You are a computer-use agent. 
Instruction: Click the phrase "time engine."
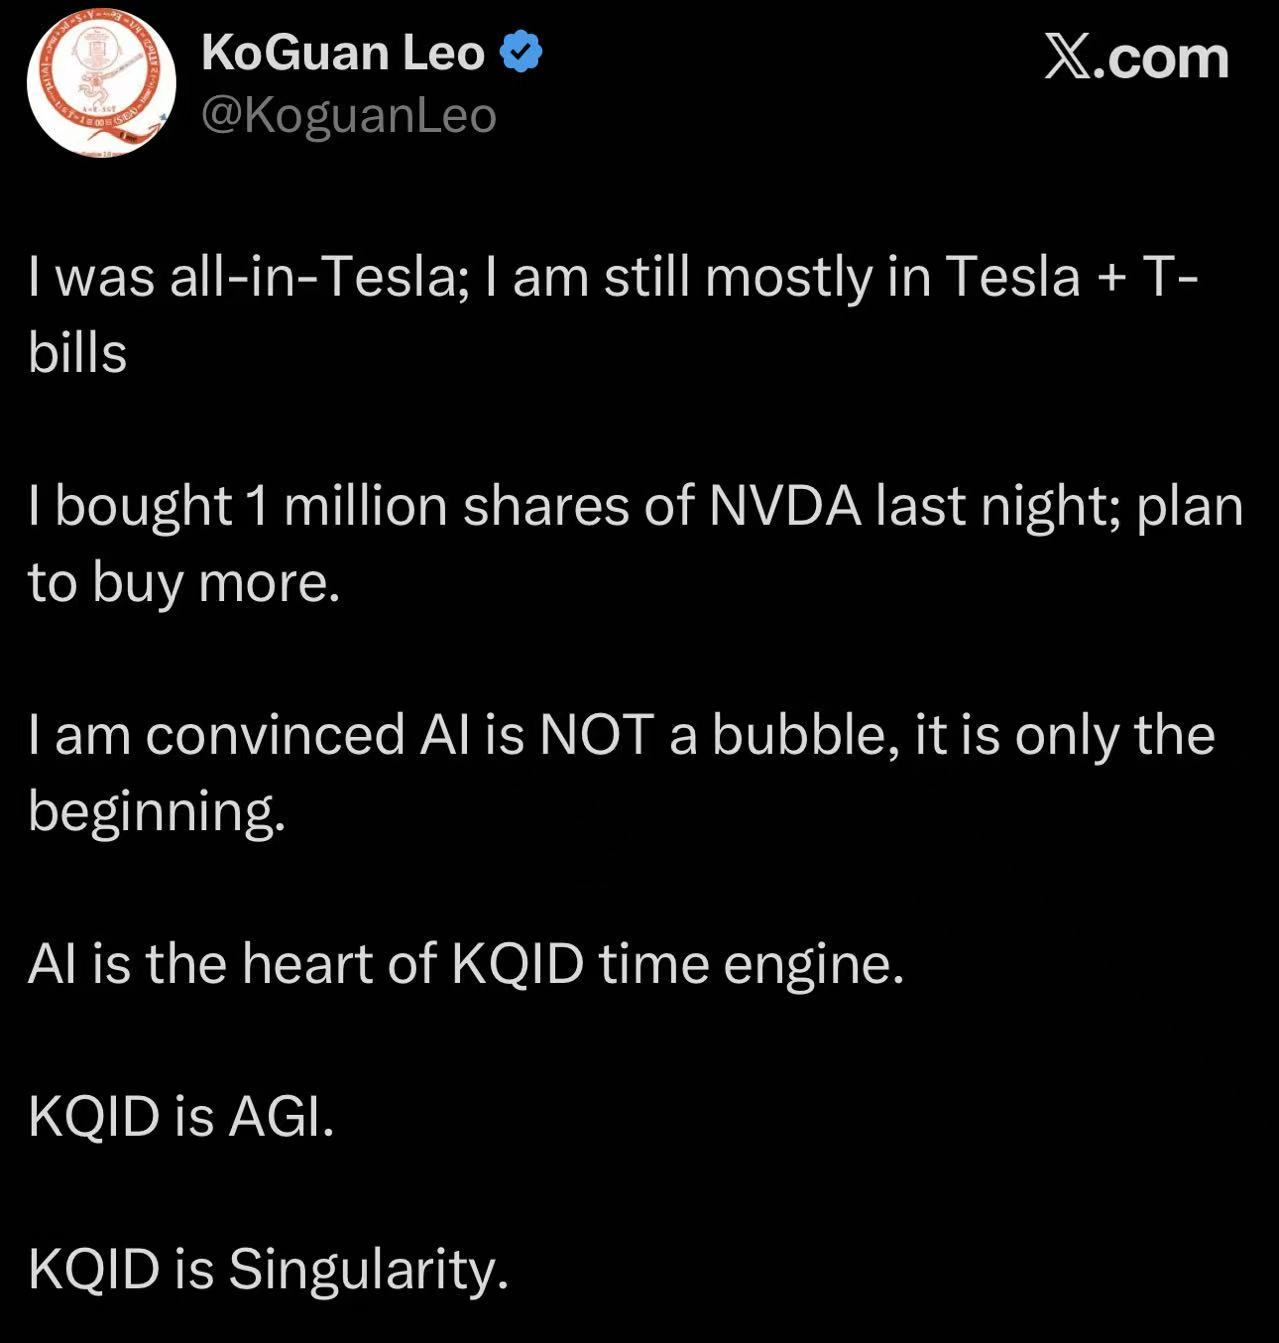[751, 964]
